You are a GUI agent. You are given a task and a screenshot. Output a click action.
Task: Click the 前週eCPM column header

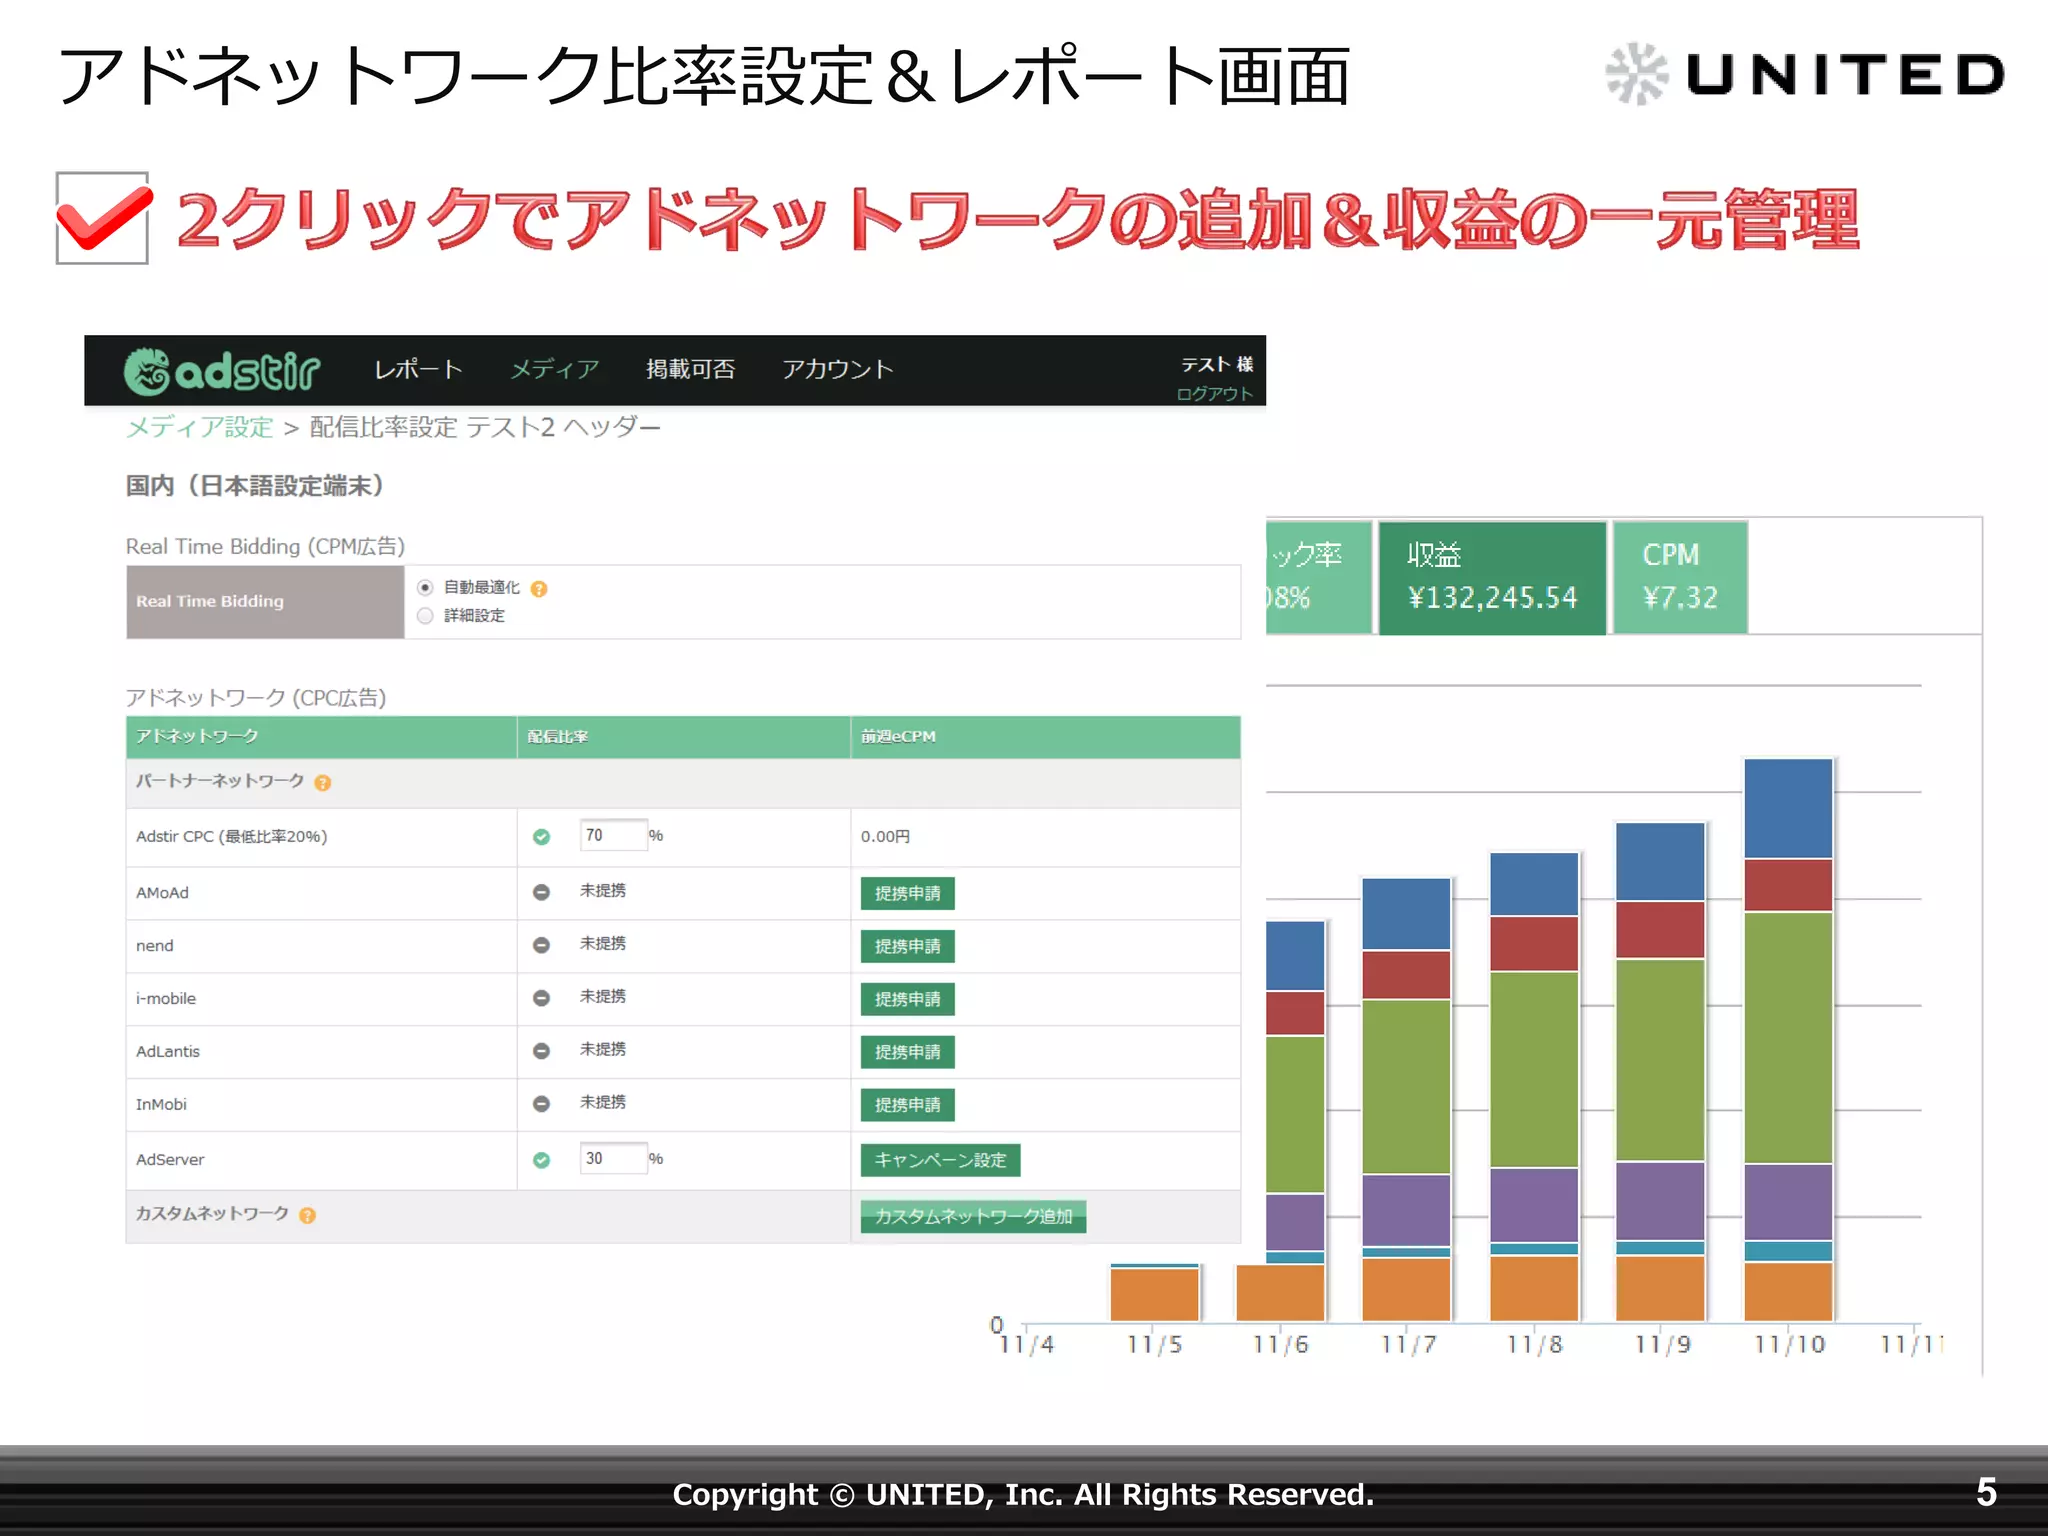click(1045, 737)
